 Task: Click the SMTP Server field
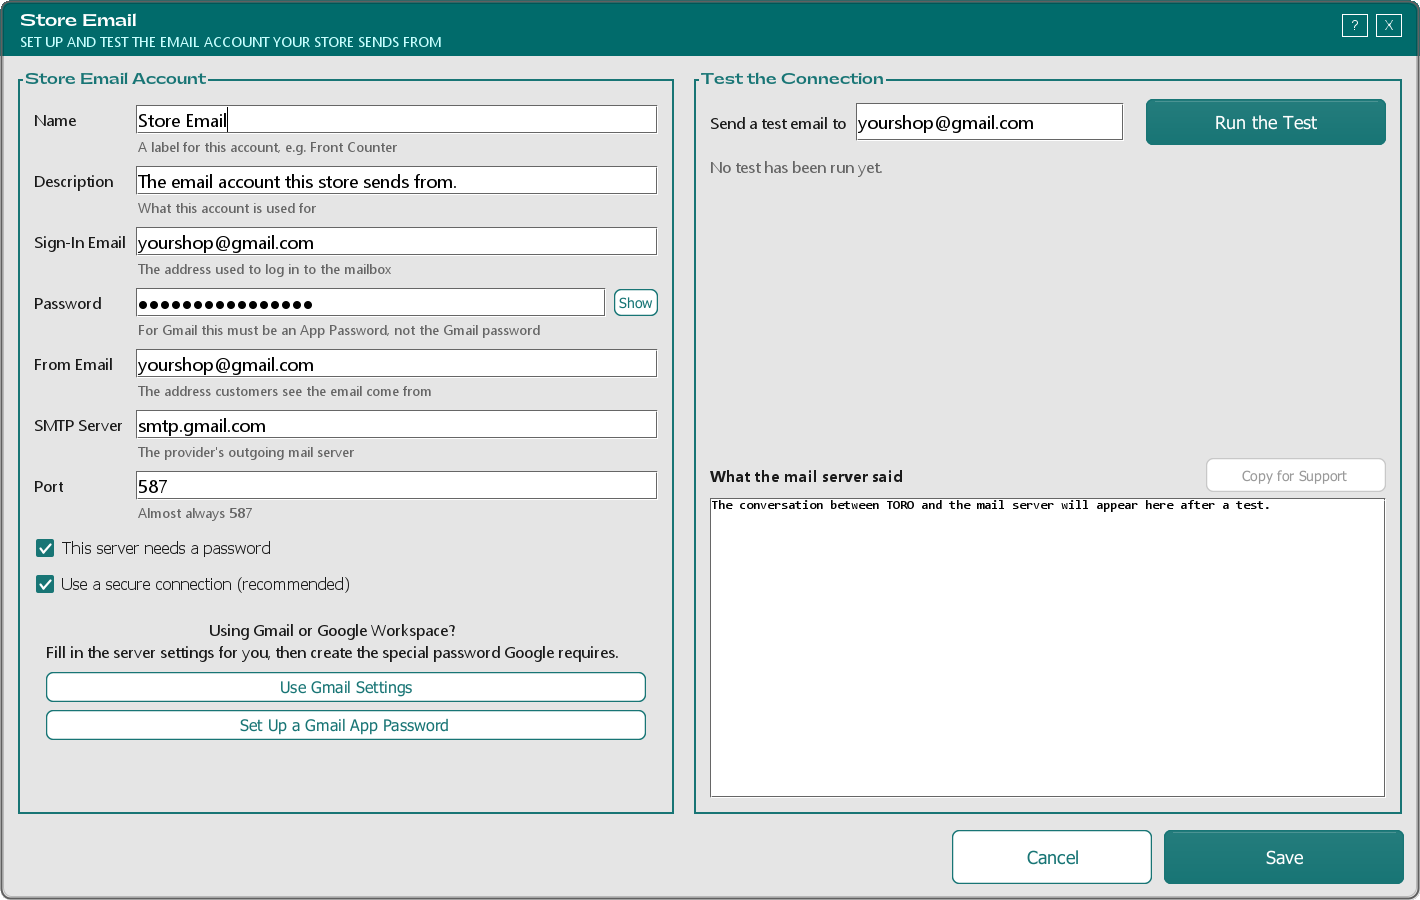(x=396, y=425)
